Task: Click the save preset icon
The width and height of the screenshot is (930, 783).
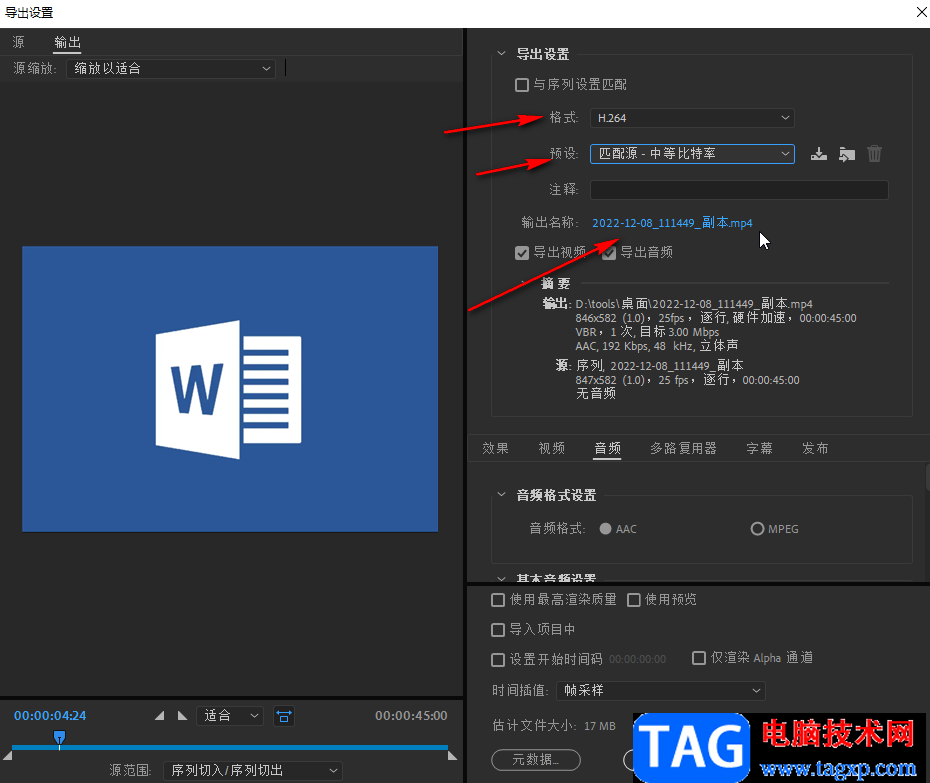Action: (x=818, y=154)
